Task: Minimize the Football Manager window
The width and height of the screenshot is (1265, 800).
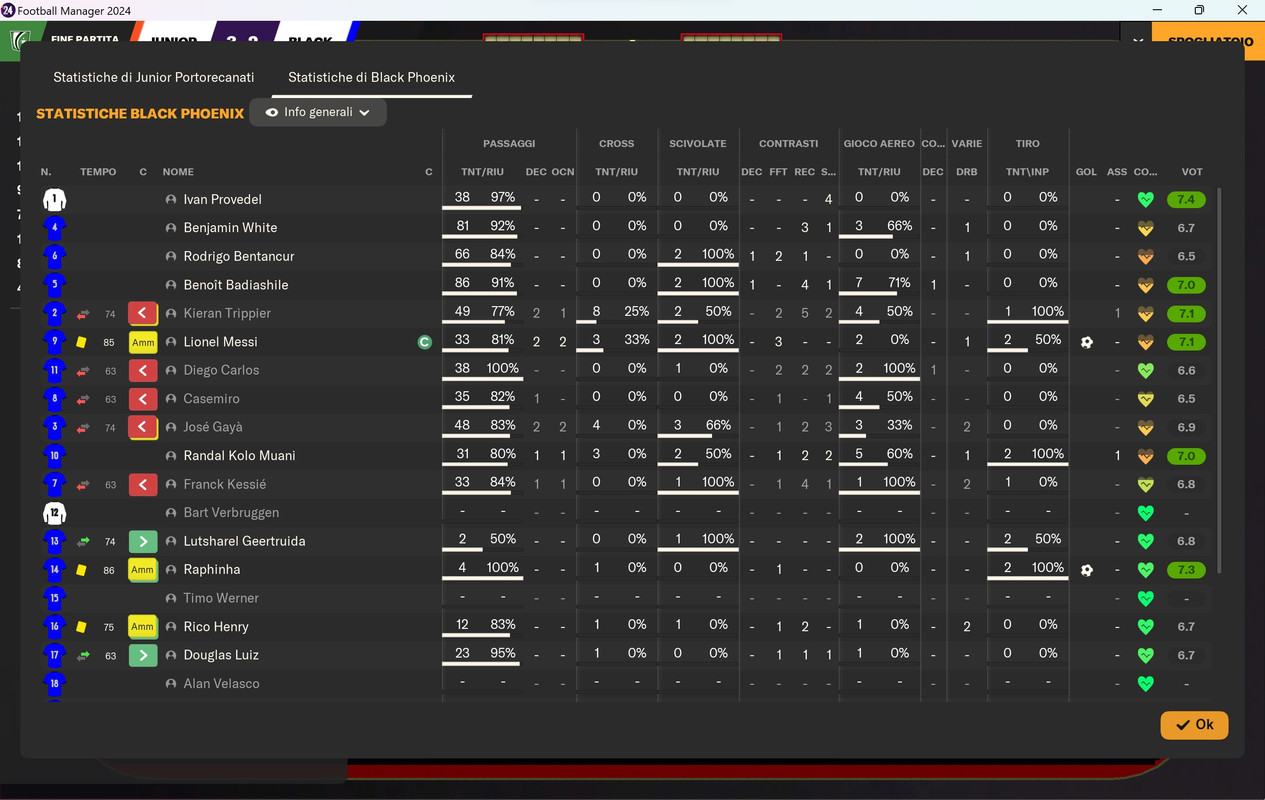Action: (x=1157, y=10)
